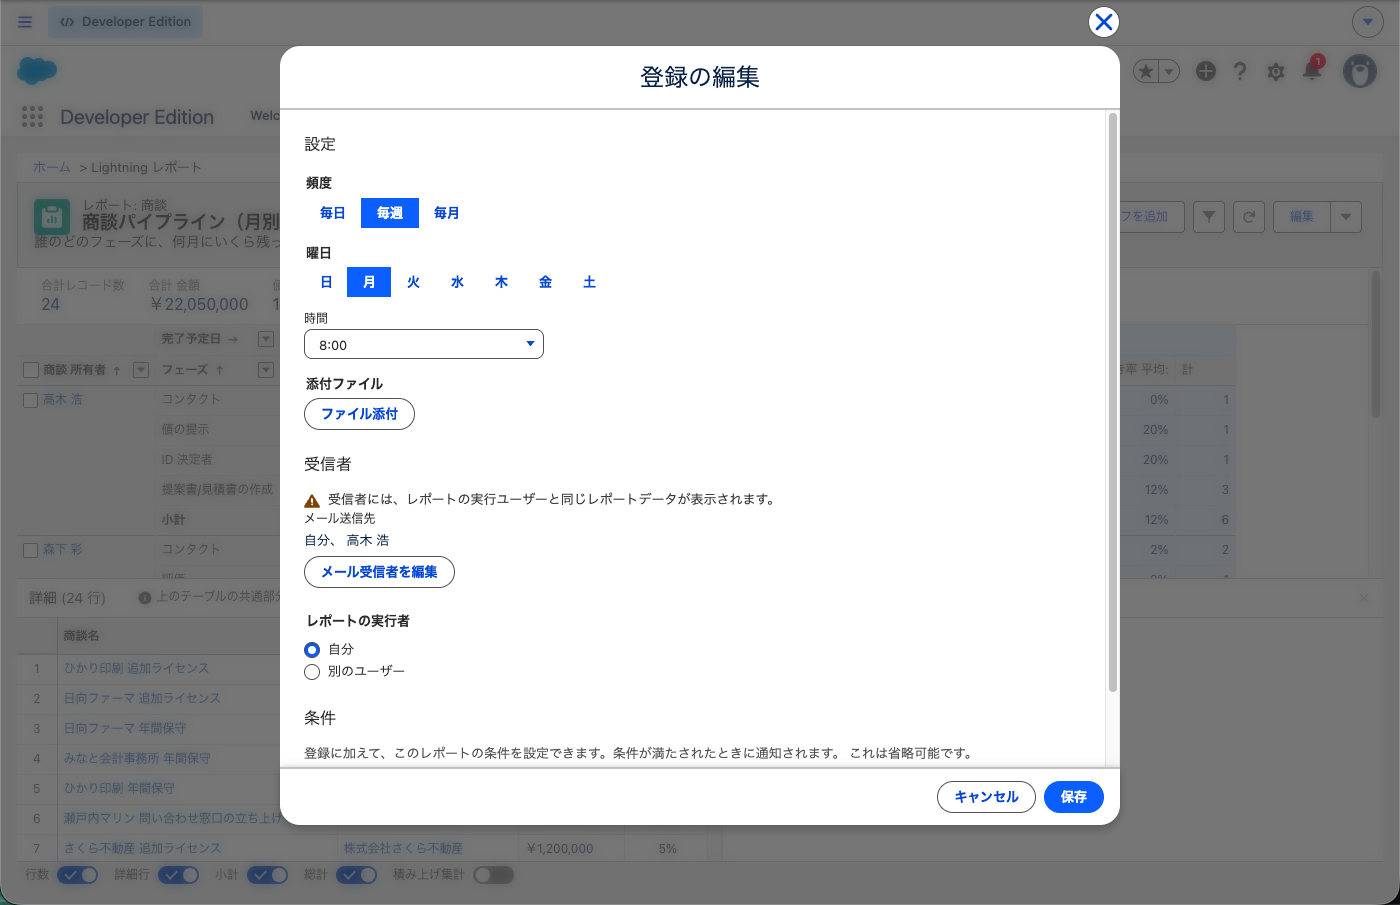Tick the checkbox for 高木 浩
This screenshot has width=1400, height=905.
click(x=31, y=400)
